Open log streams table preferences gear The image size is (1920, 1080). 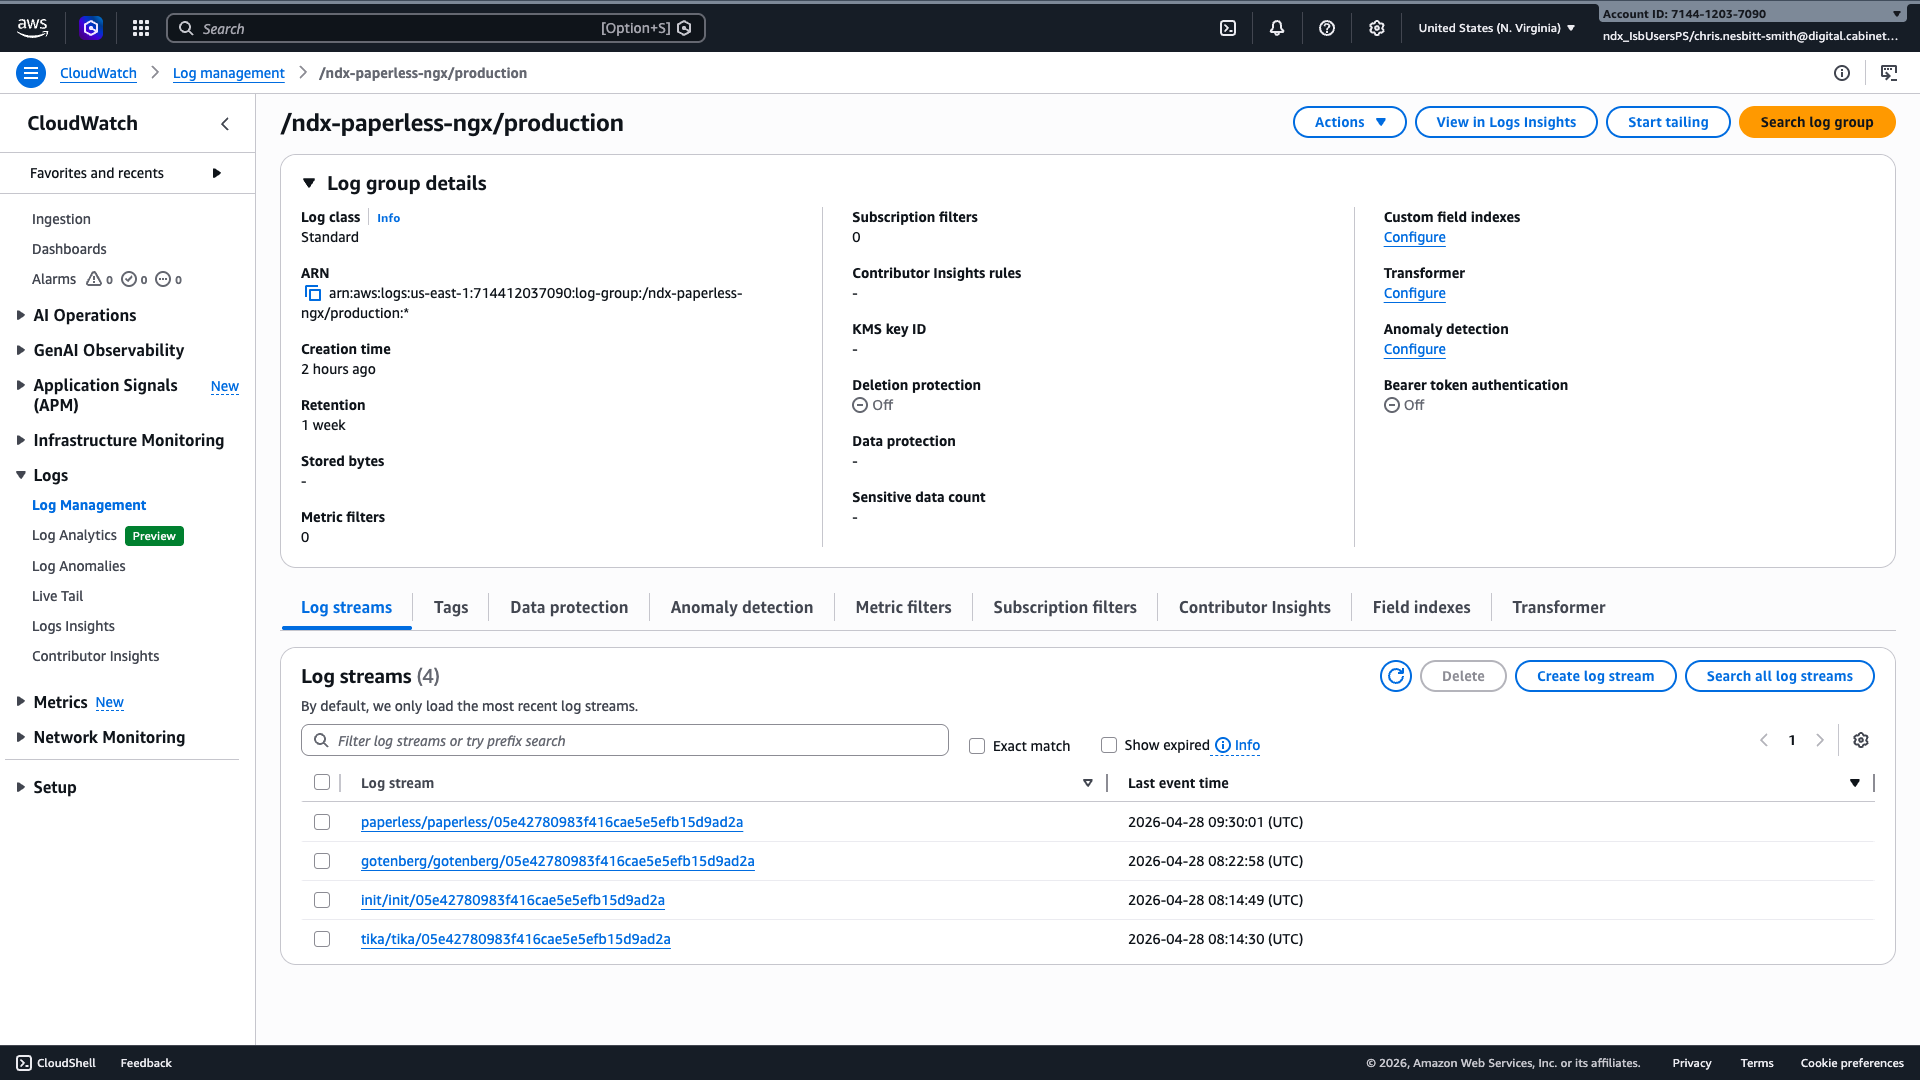pyautogui.click(x=1861, y=740)
